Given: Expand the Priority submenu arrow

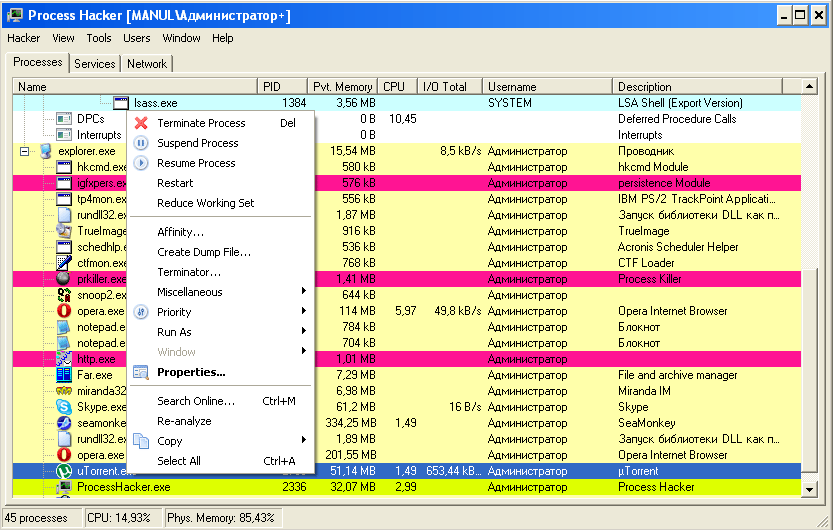Looking at the screenshot, I should pos(303,311).
